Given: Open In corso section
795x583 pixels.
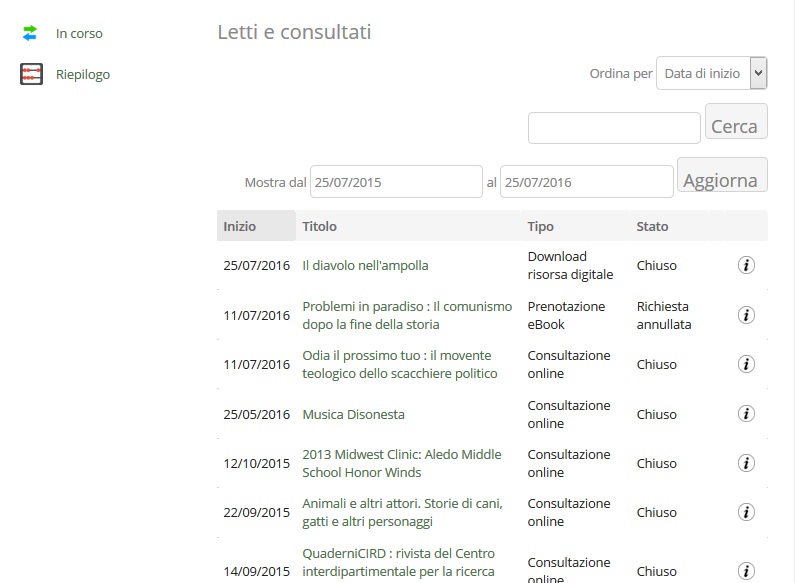Looking at the screenshot, I should (79, 33).
